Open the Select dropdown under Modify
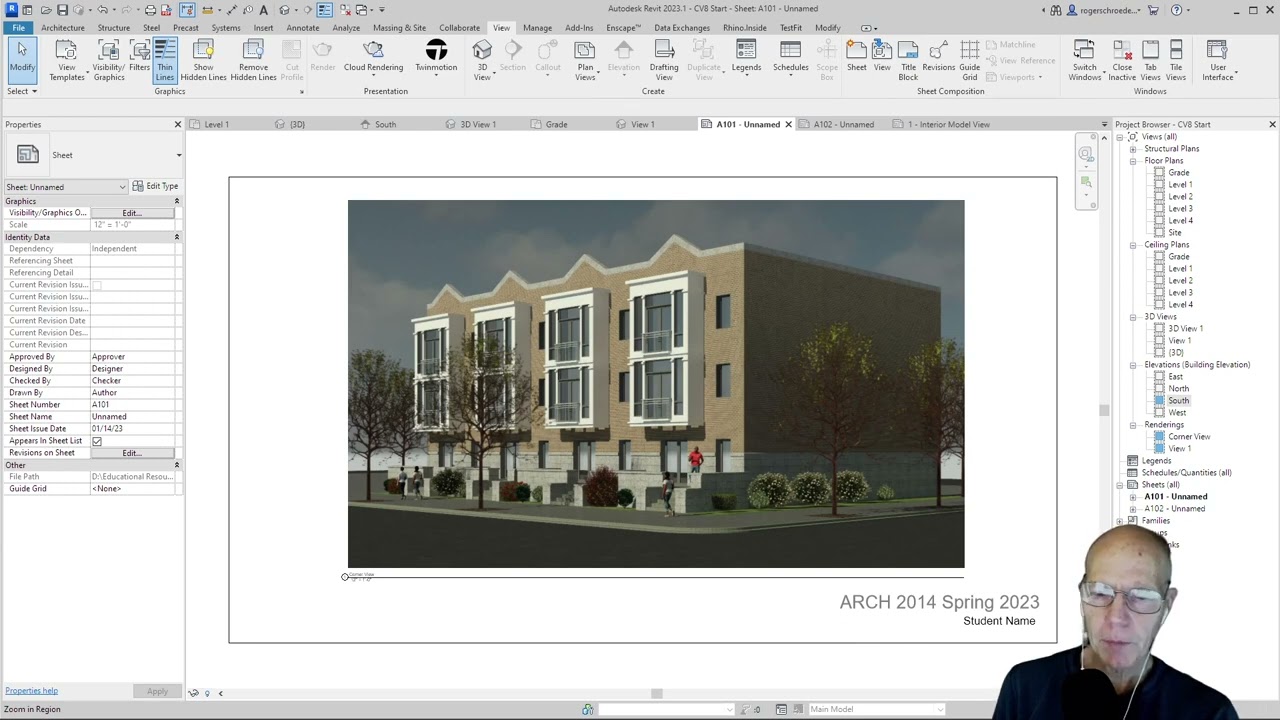This screenshot has height=720, width=1280. click(x=22, y=91)
